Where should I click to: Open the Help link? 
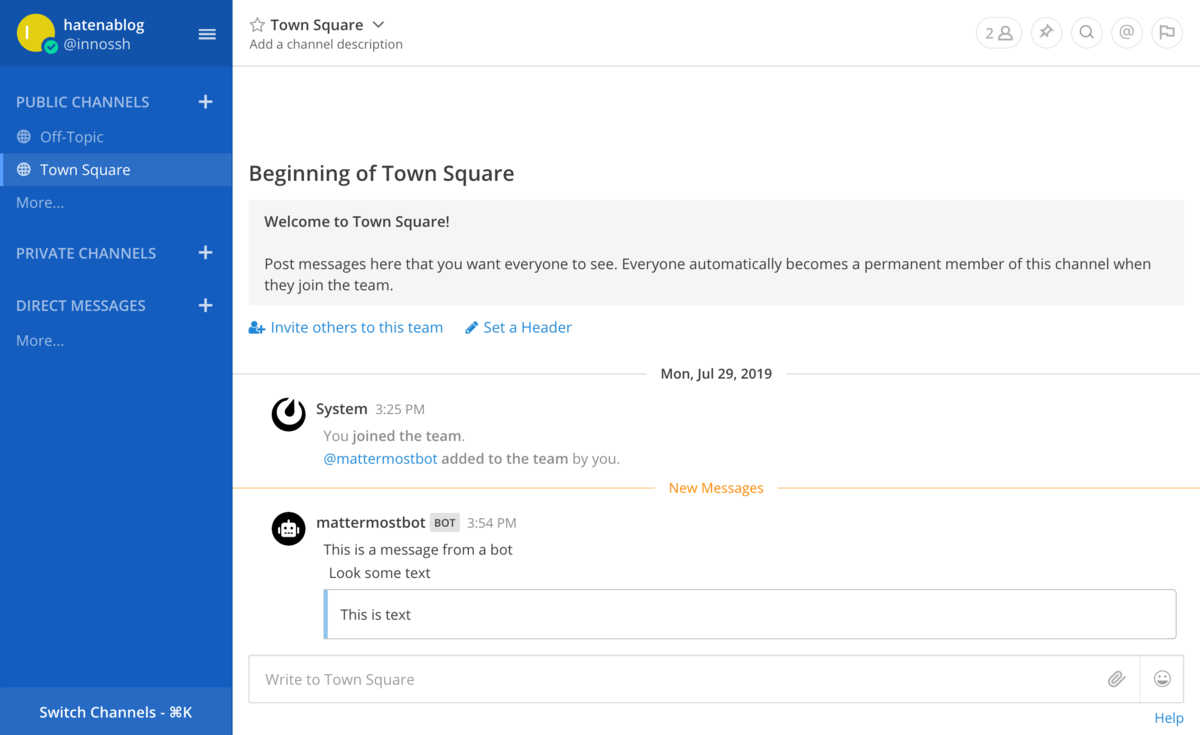pyautogui.click(x=1169, y=718)
